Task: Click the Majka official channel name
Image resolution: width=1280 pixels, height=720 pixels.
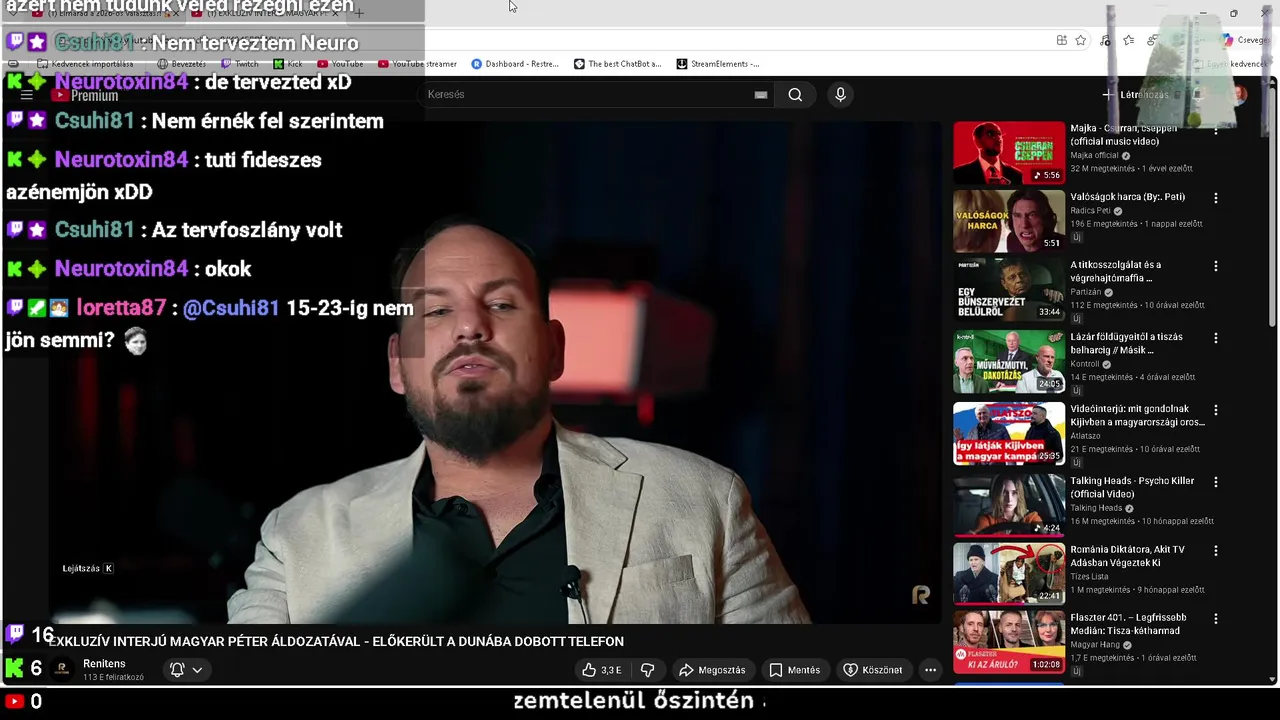Action: 1094,156
